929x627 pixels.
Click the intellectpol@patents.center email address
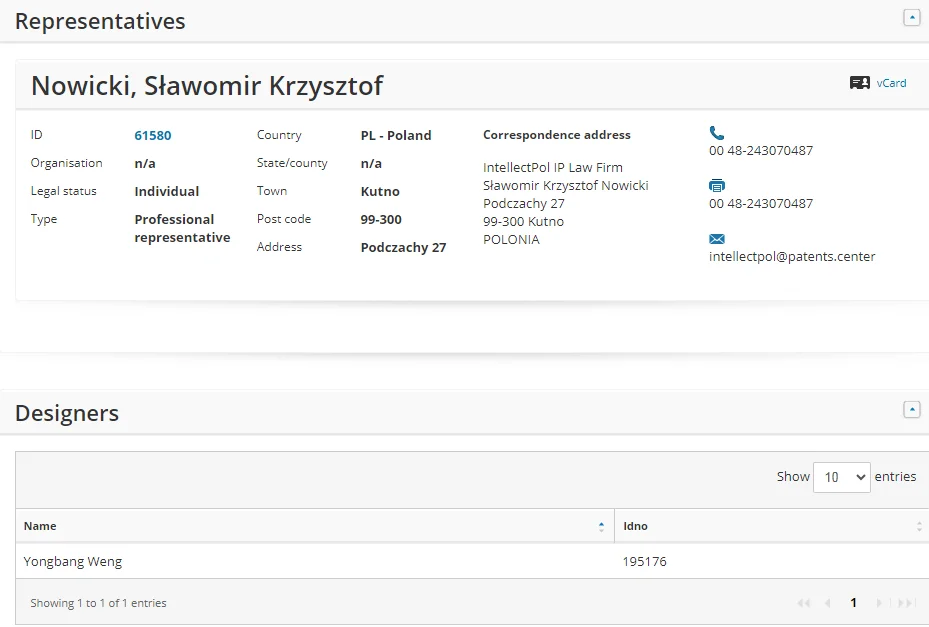pyautogui.click(x=792, y=256)
